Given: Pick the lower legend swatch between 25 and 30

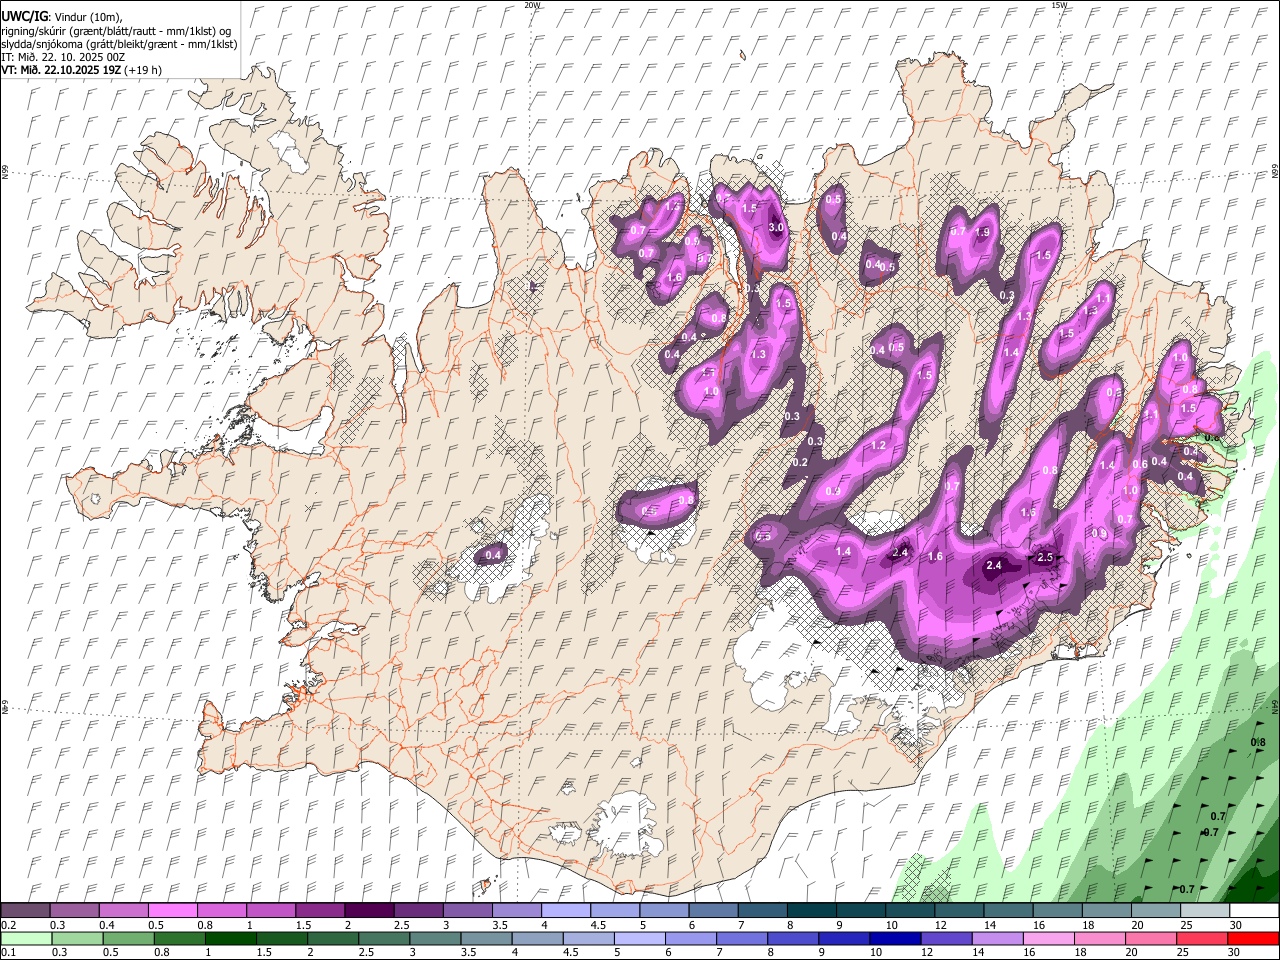Looking at the screenshot, I should pyautogui.click(x=1203, y=939).
